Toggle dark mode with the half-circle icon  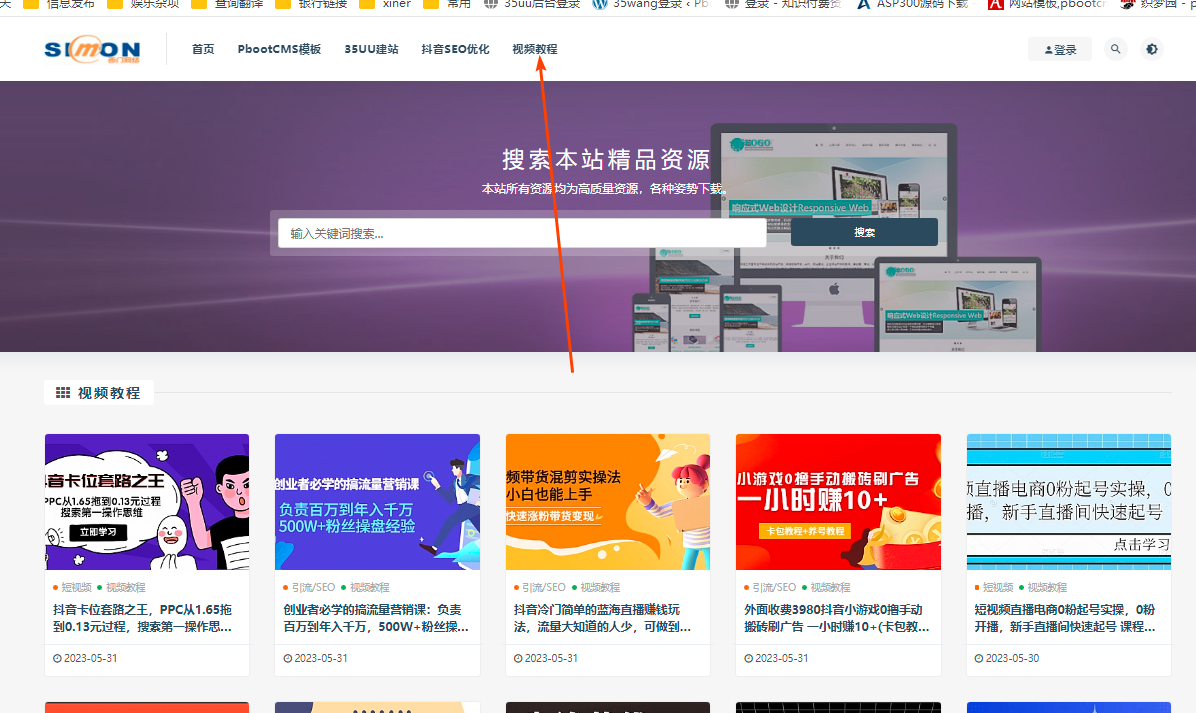[1152, 49]
